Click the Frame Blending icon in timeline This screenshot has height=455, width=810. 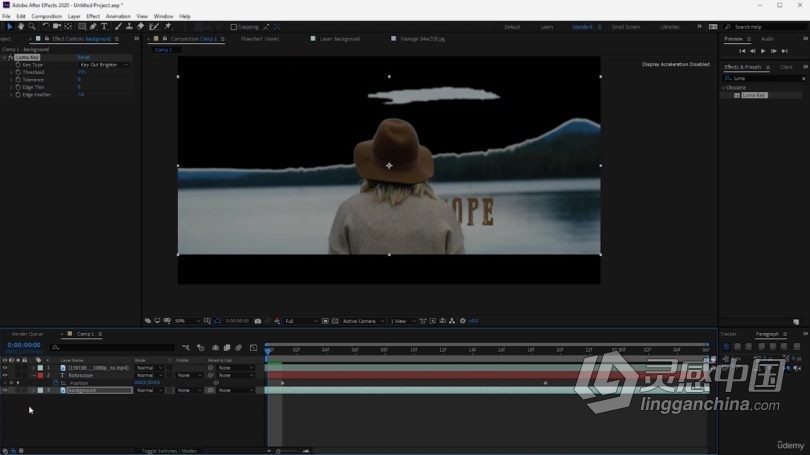[227, 348]
